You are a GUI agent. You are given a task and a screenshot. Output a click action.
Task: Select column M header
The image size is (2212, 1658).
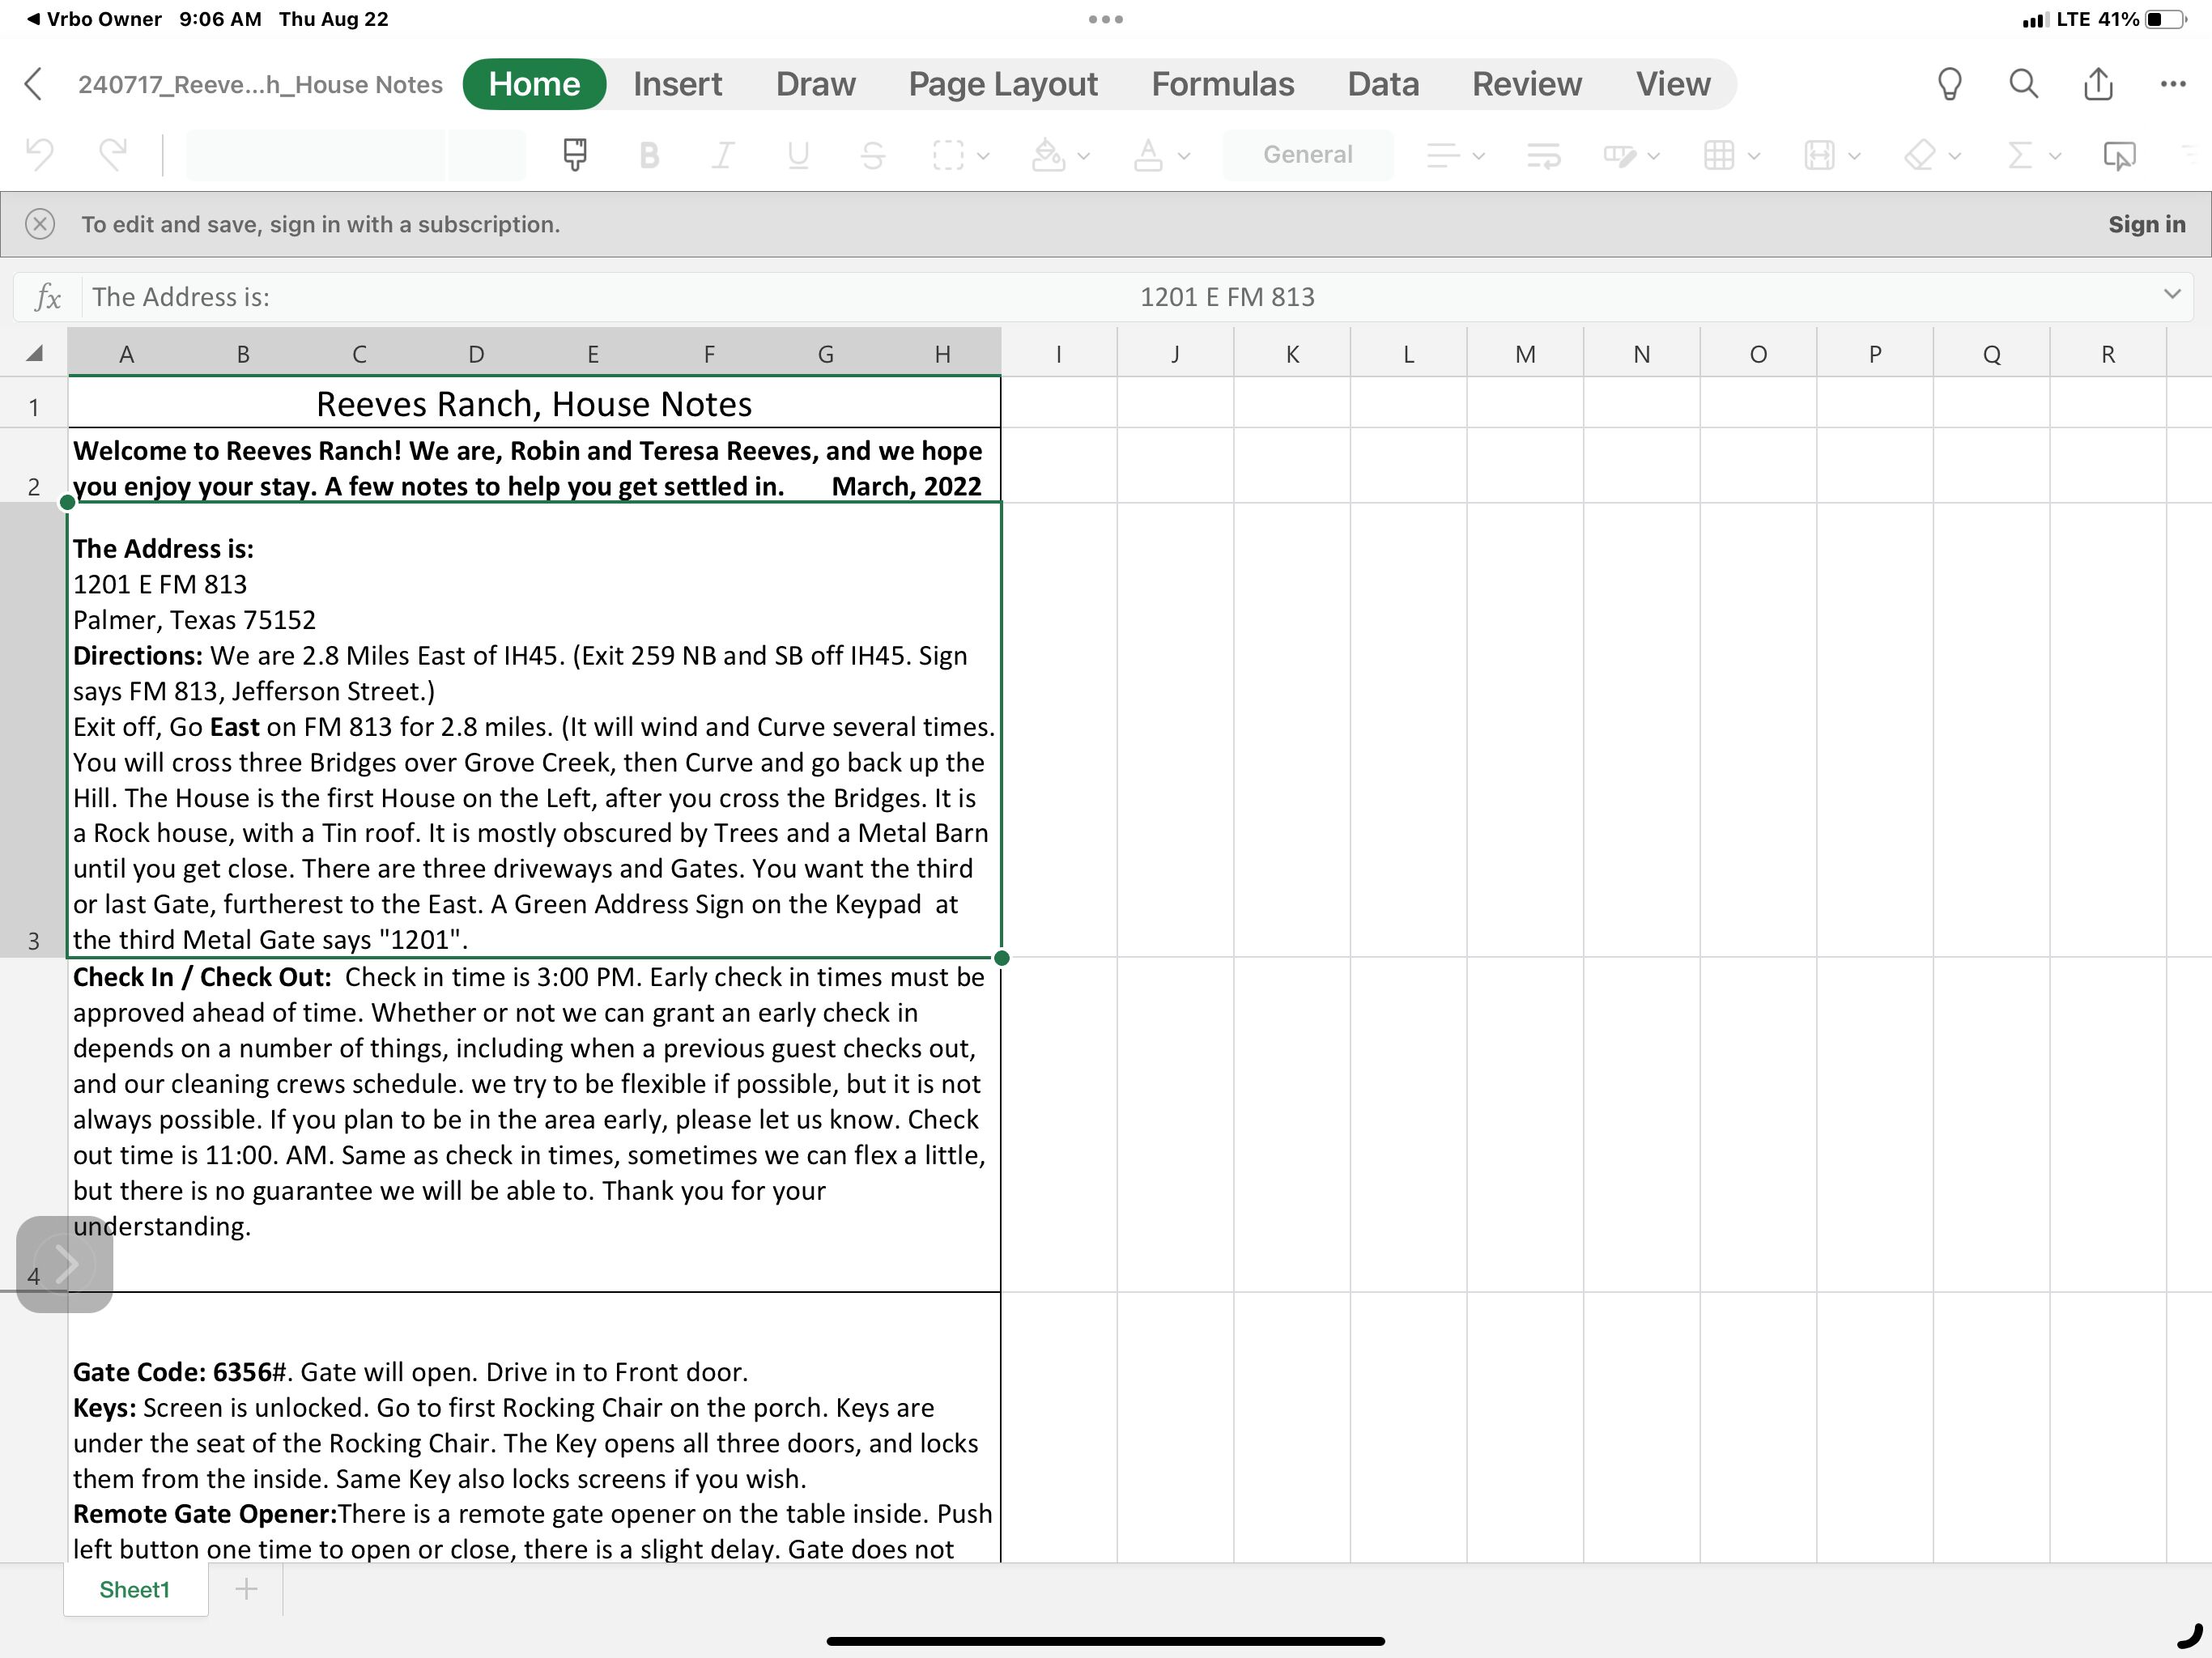pyautogui.click(x=1525, y=354)
